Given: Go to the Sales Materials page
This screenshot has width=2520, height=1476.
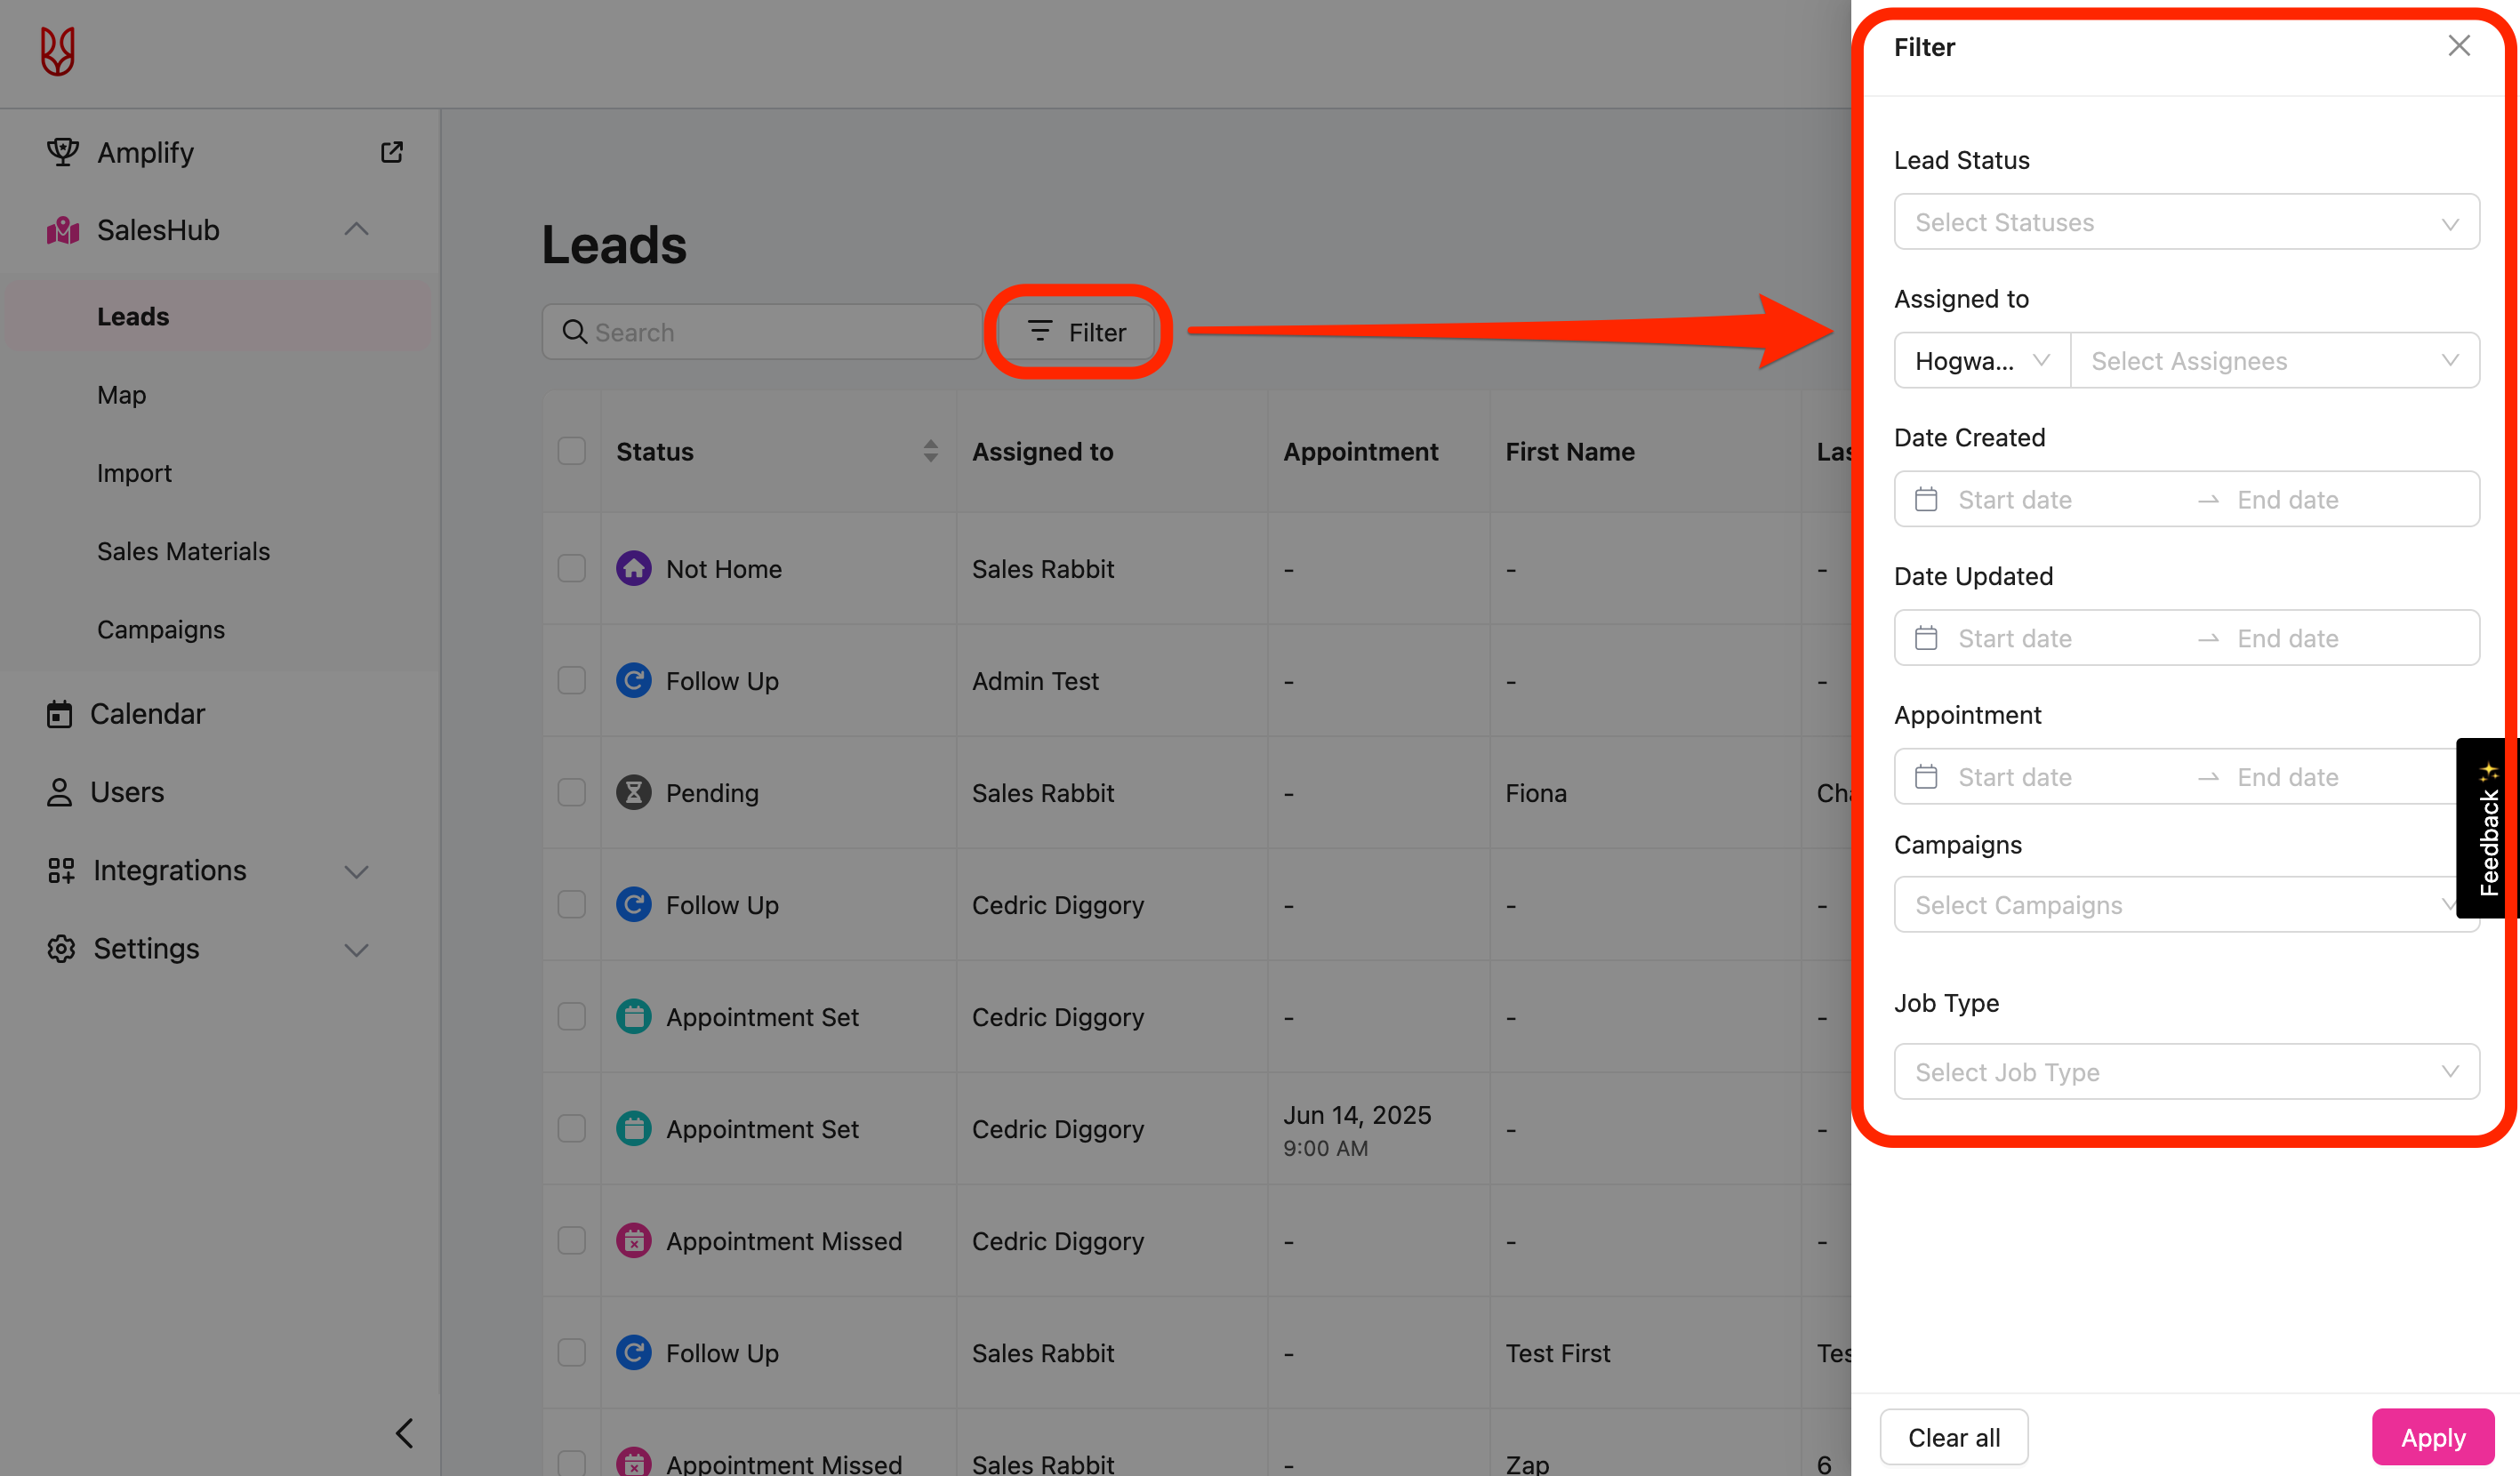Looking at the screenshot, I should (x=183, y=551).
